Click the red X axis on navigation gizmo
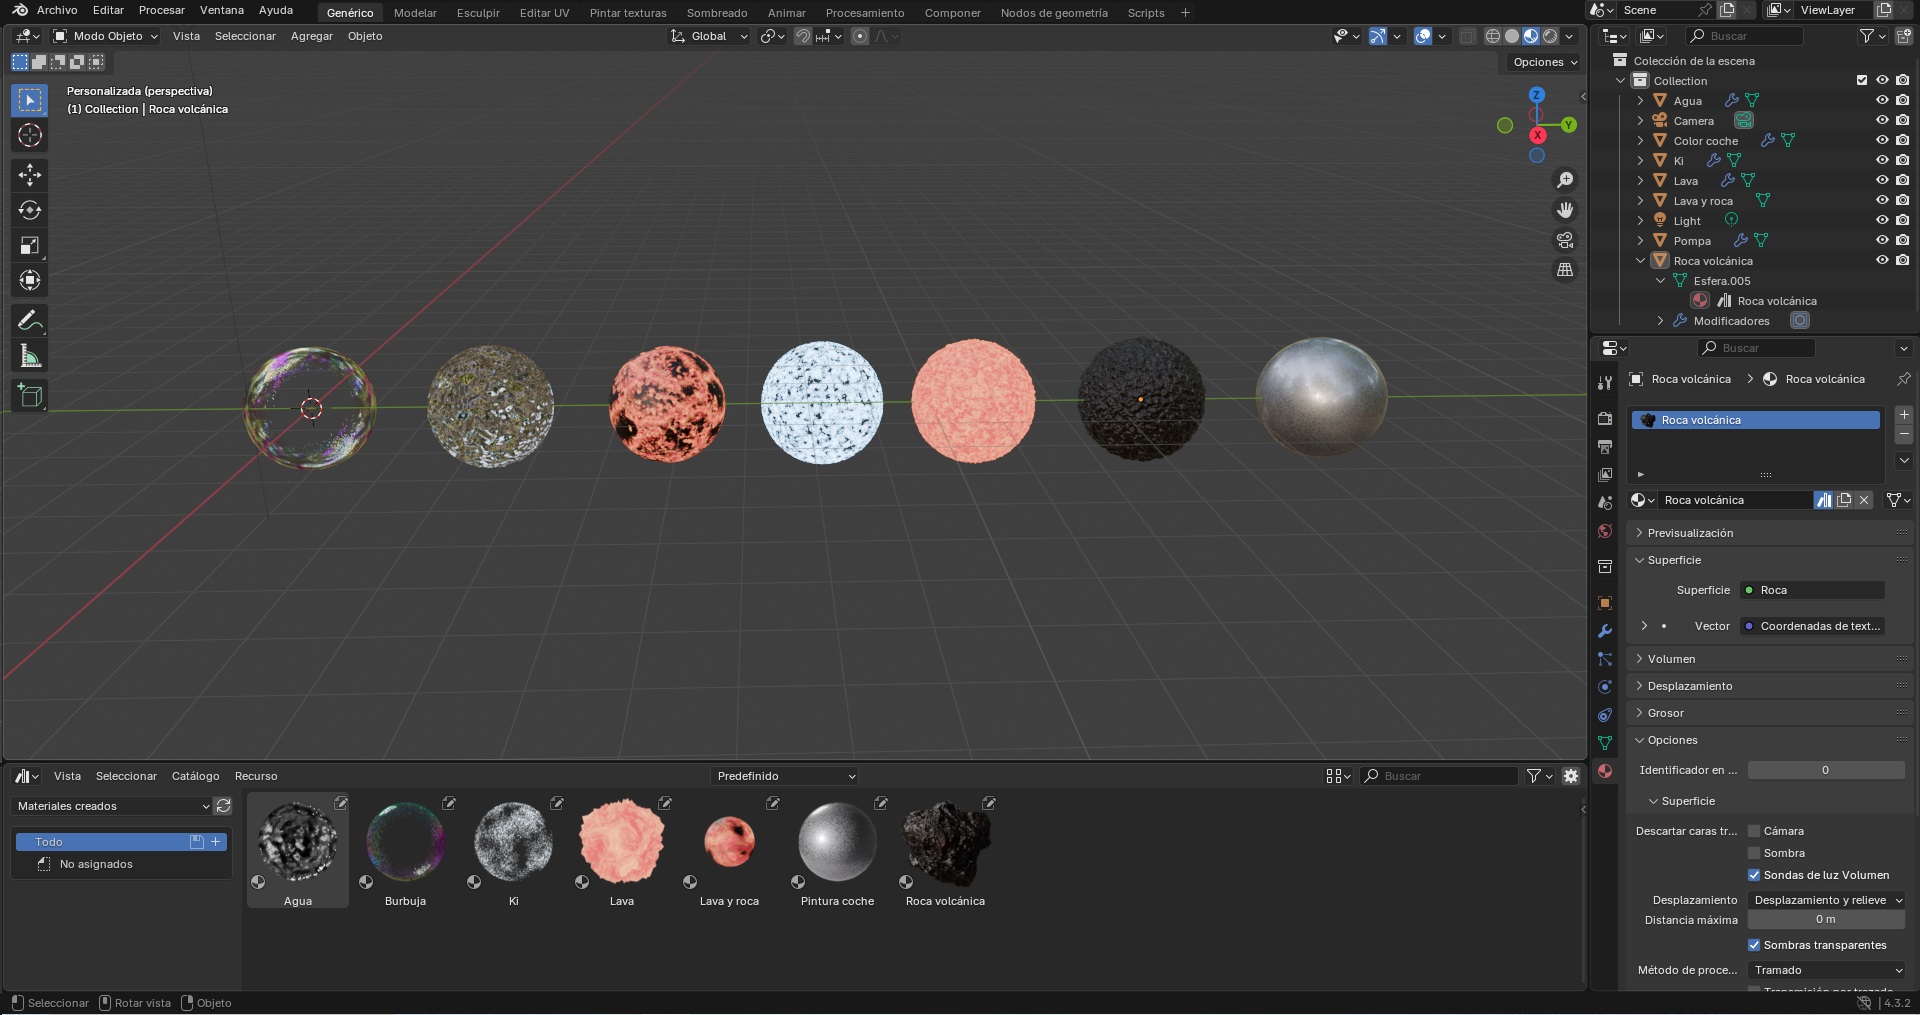Viewport: 1920px width, 1015px height. pos(1538,135)
